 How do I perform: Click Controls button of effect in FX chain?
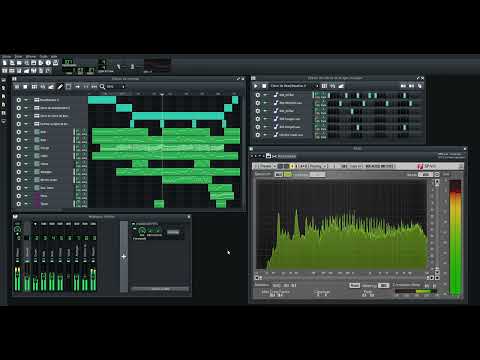coord(173,232)
